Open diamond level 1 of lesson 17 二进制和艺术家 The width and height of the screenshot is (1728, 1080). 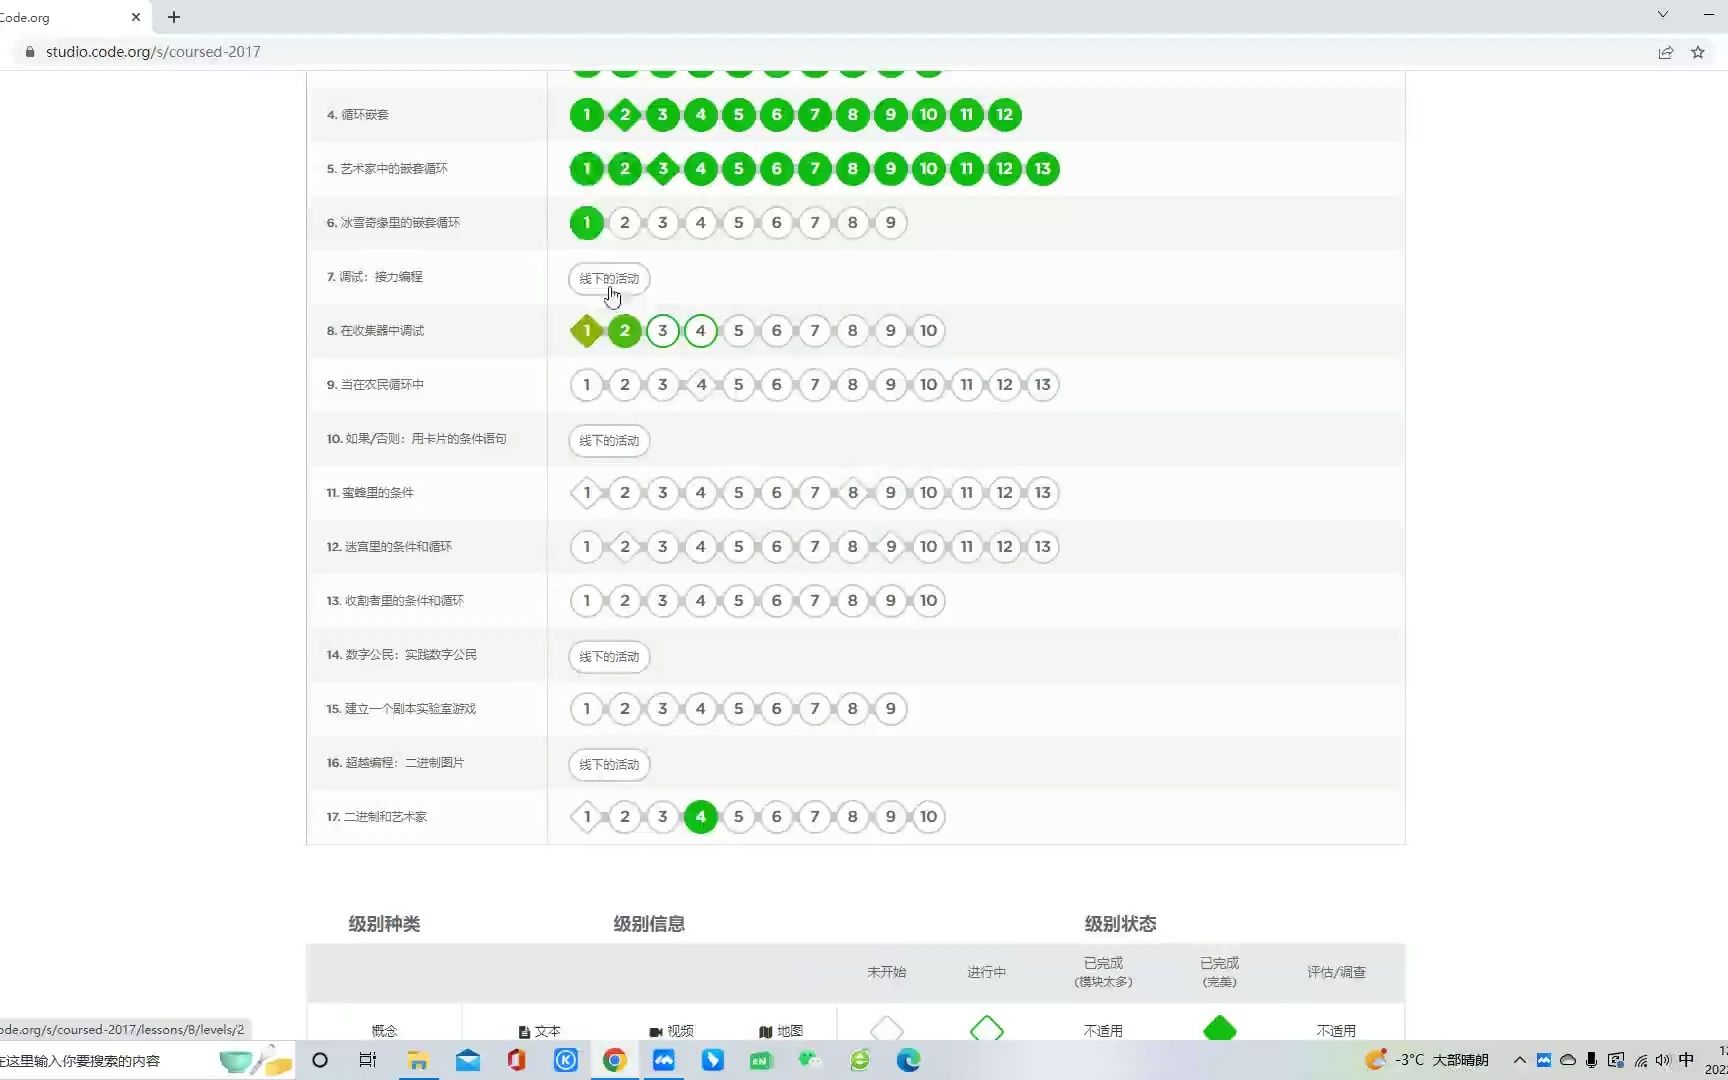click(587, 817)
